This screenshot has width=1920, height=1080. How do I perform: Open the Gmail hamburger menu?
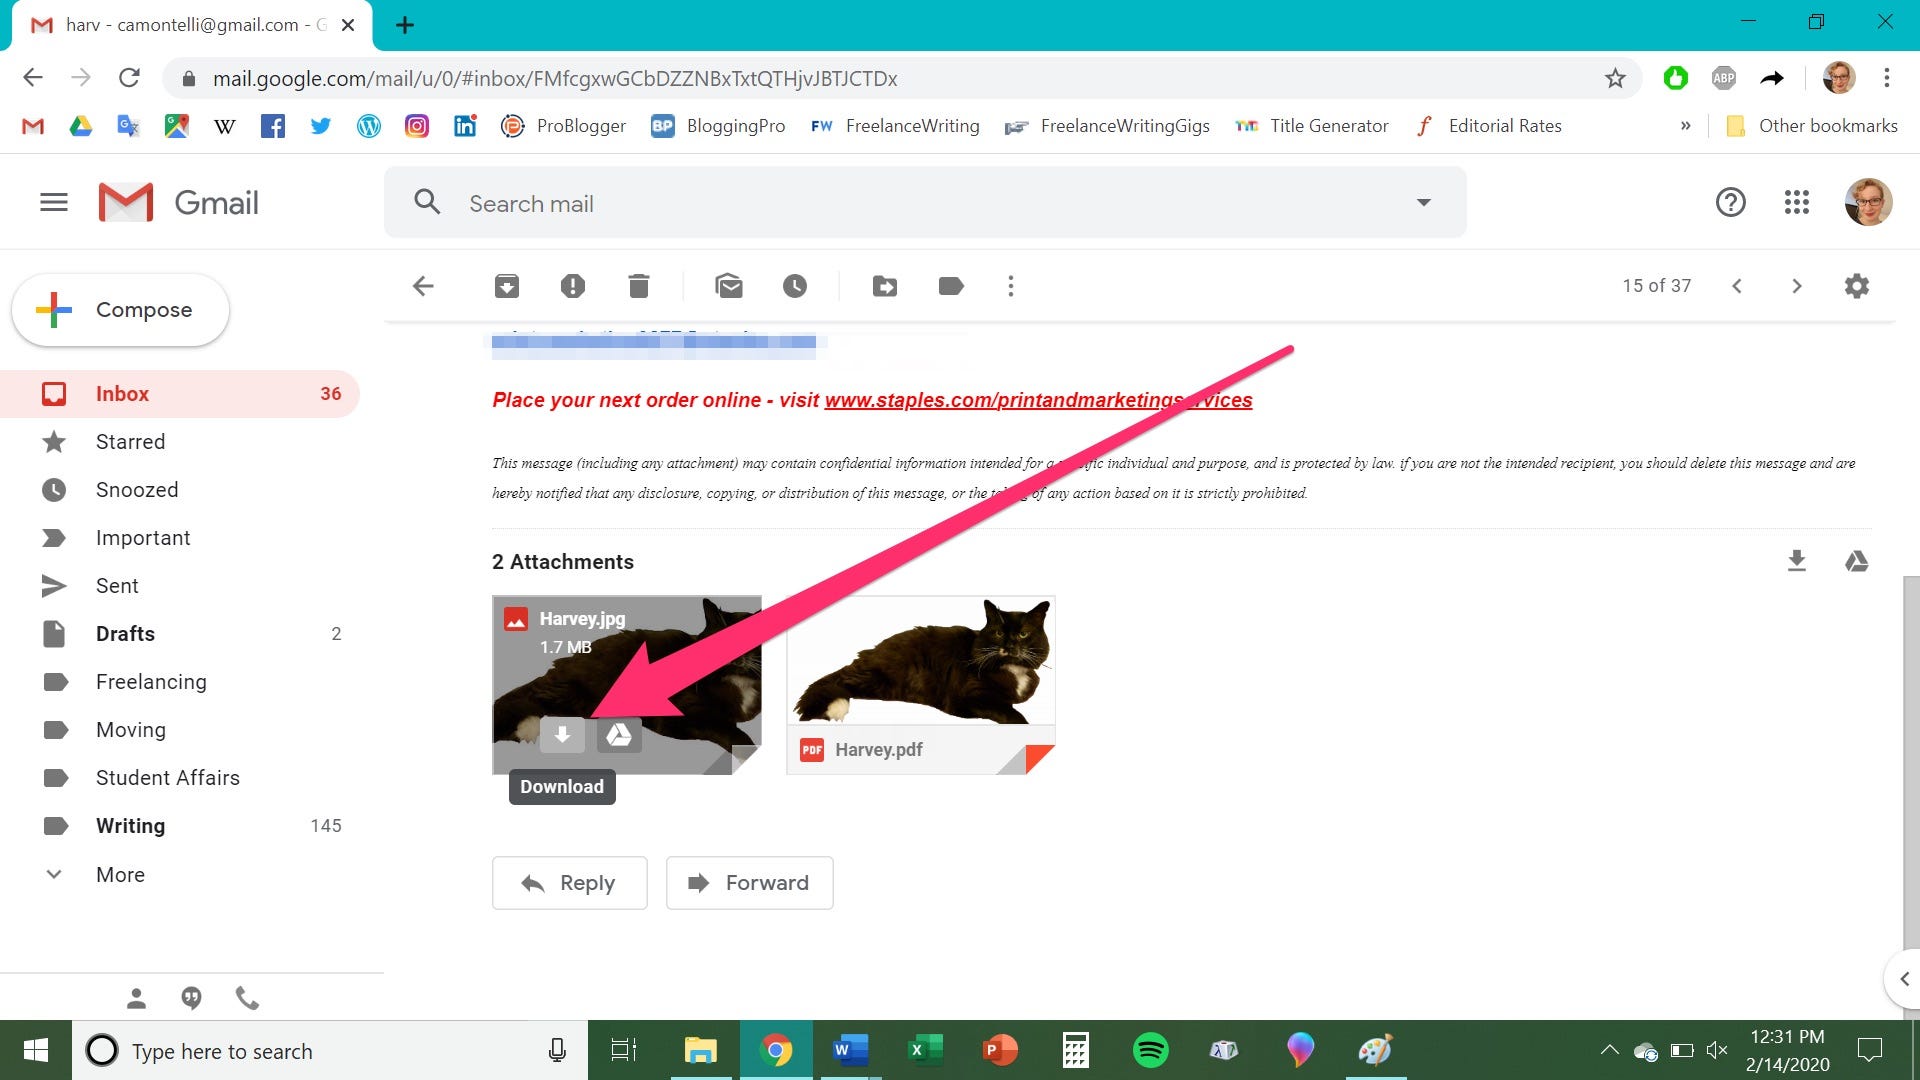[x=54, y=202]
